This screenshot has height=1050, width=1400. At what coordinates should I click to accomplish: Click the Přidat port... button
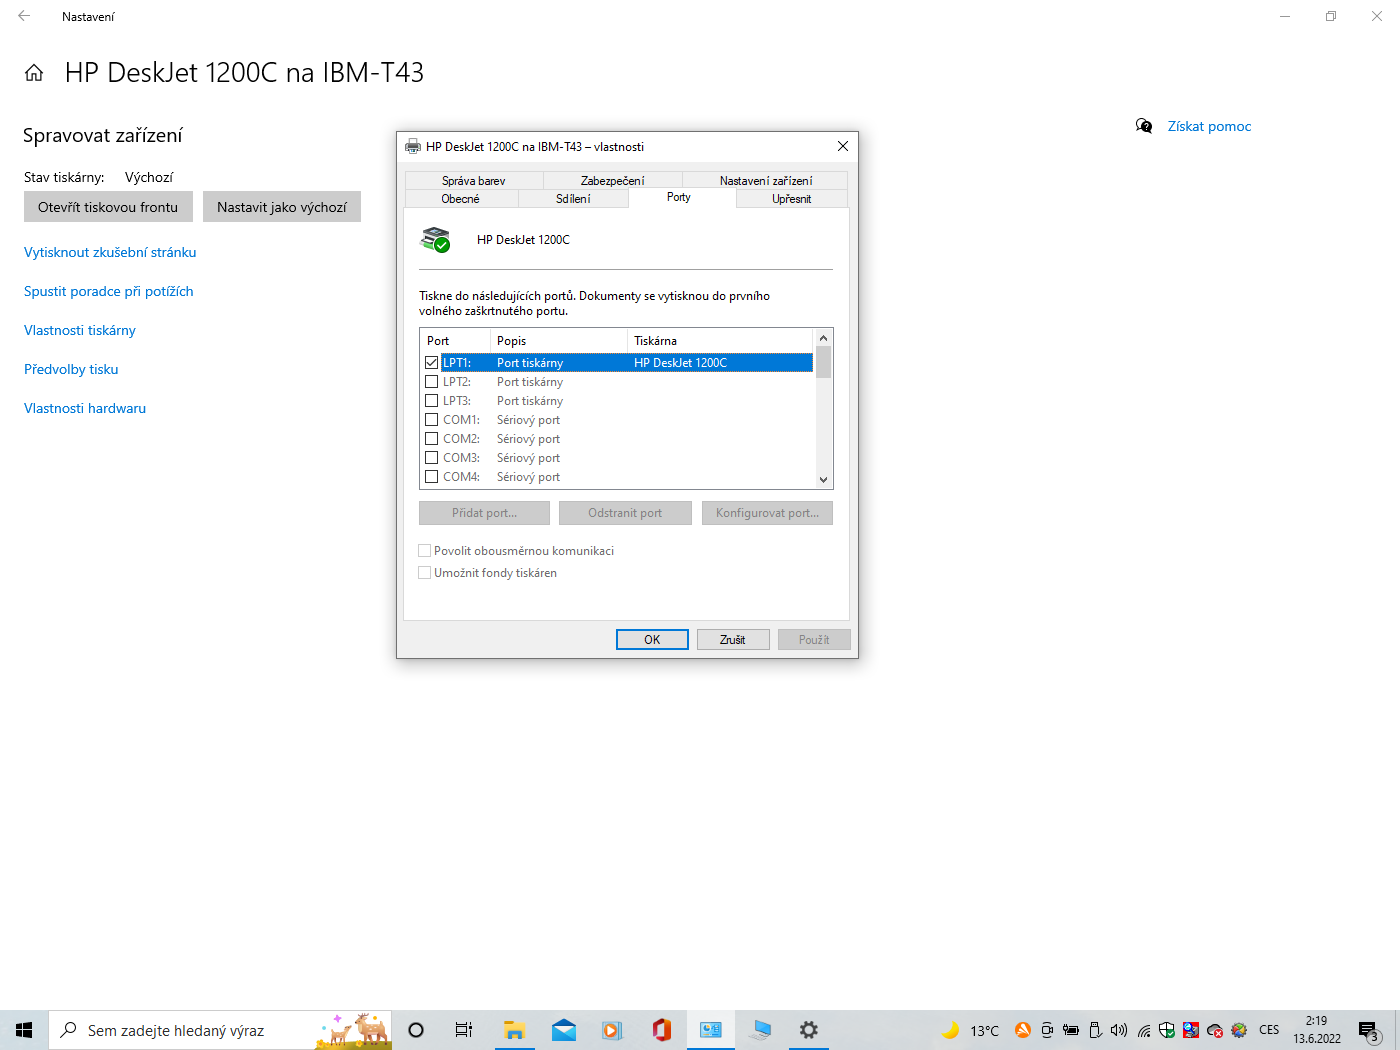click(484, 513)
